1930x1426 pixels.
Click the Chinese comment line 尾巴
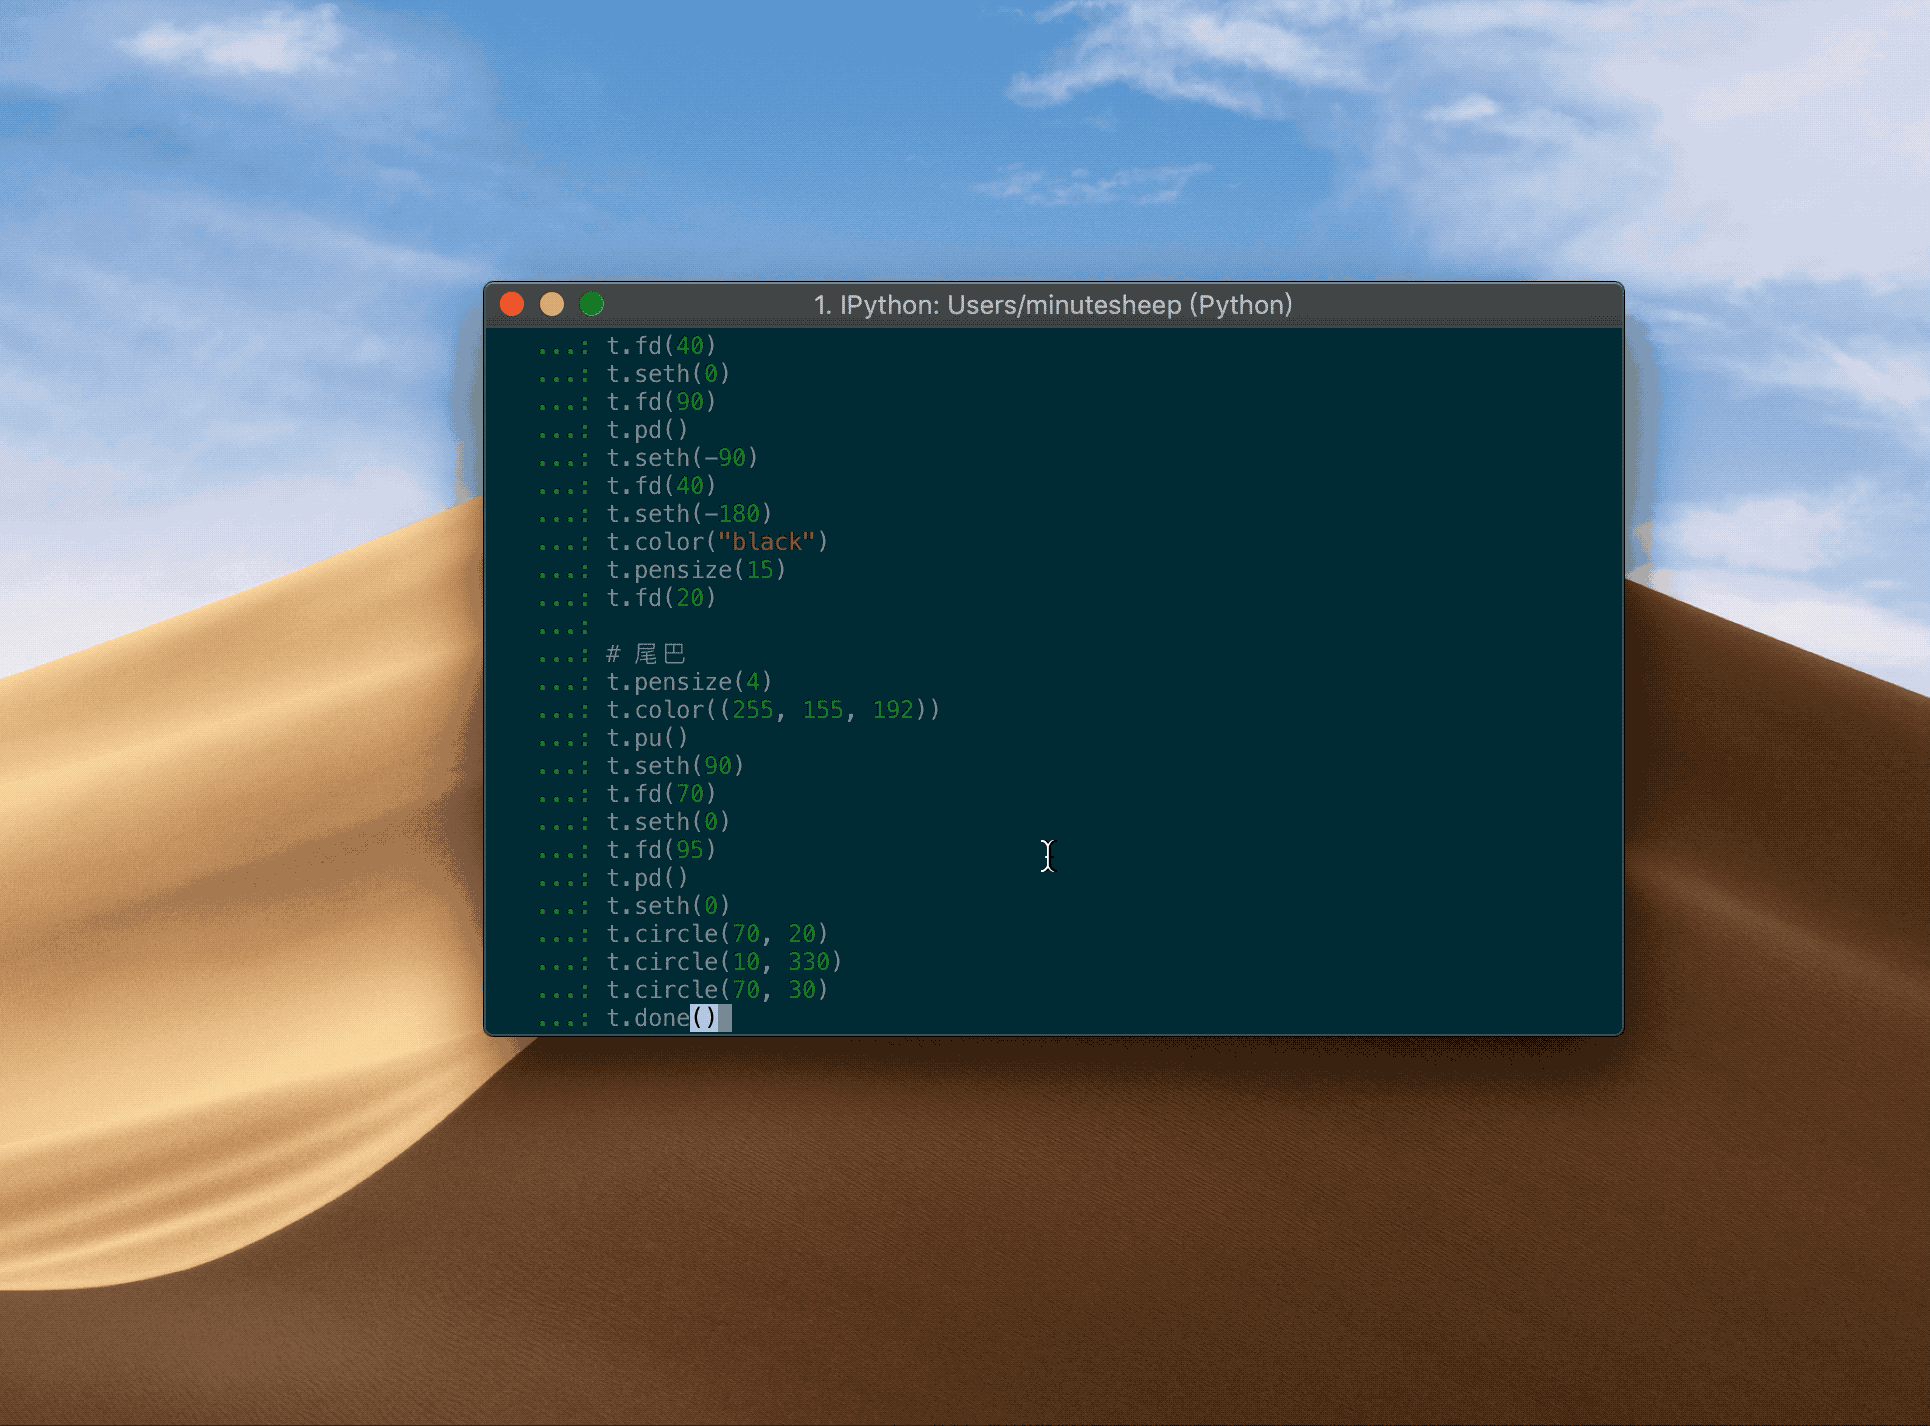click(x=646, y=654)
